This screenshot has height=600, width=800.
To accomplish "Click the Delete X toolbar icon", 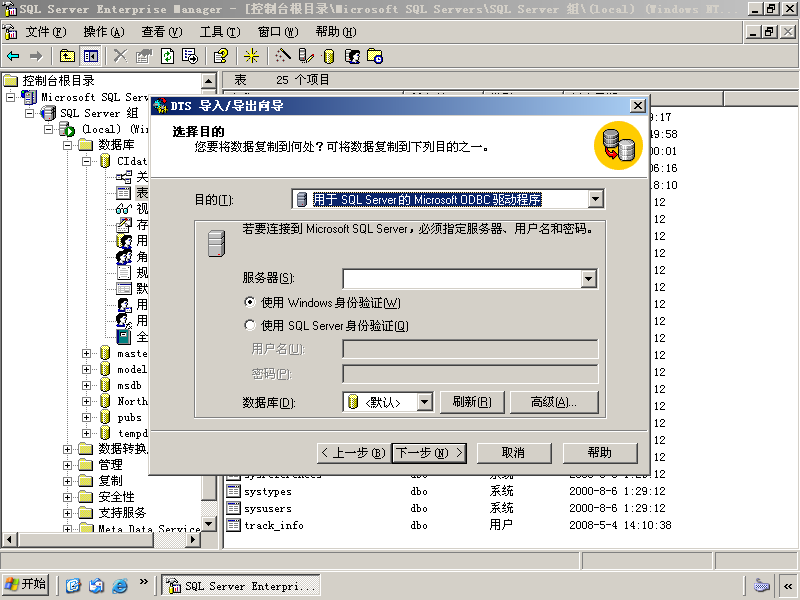I will pyautogui.click(x=120, y=56).
